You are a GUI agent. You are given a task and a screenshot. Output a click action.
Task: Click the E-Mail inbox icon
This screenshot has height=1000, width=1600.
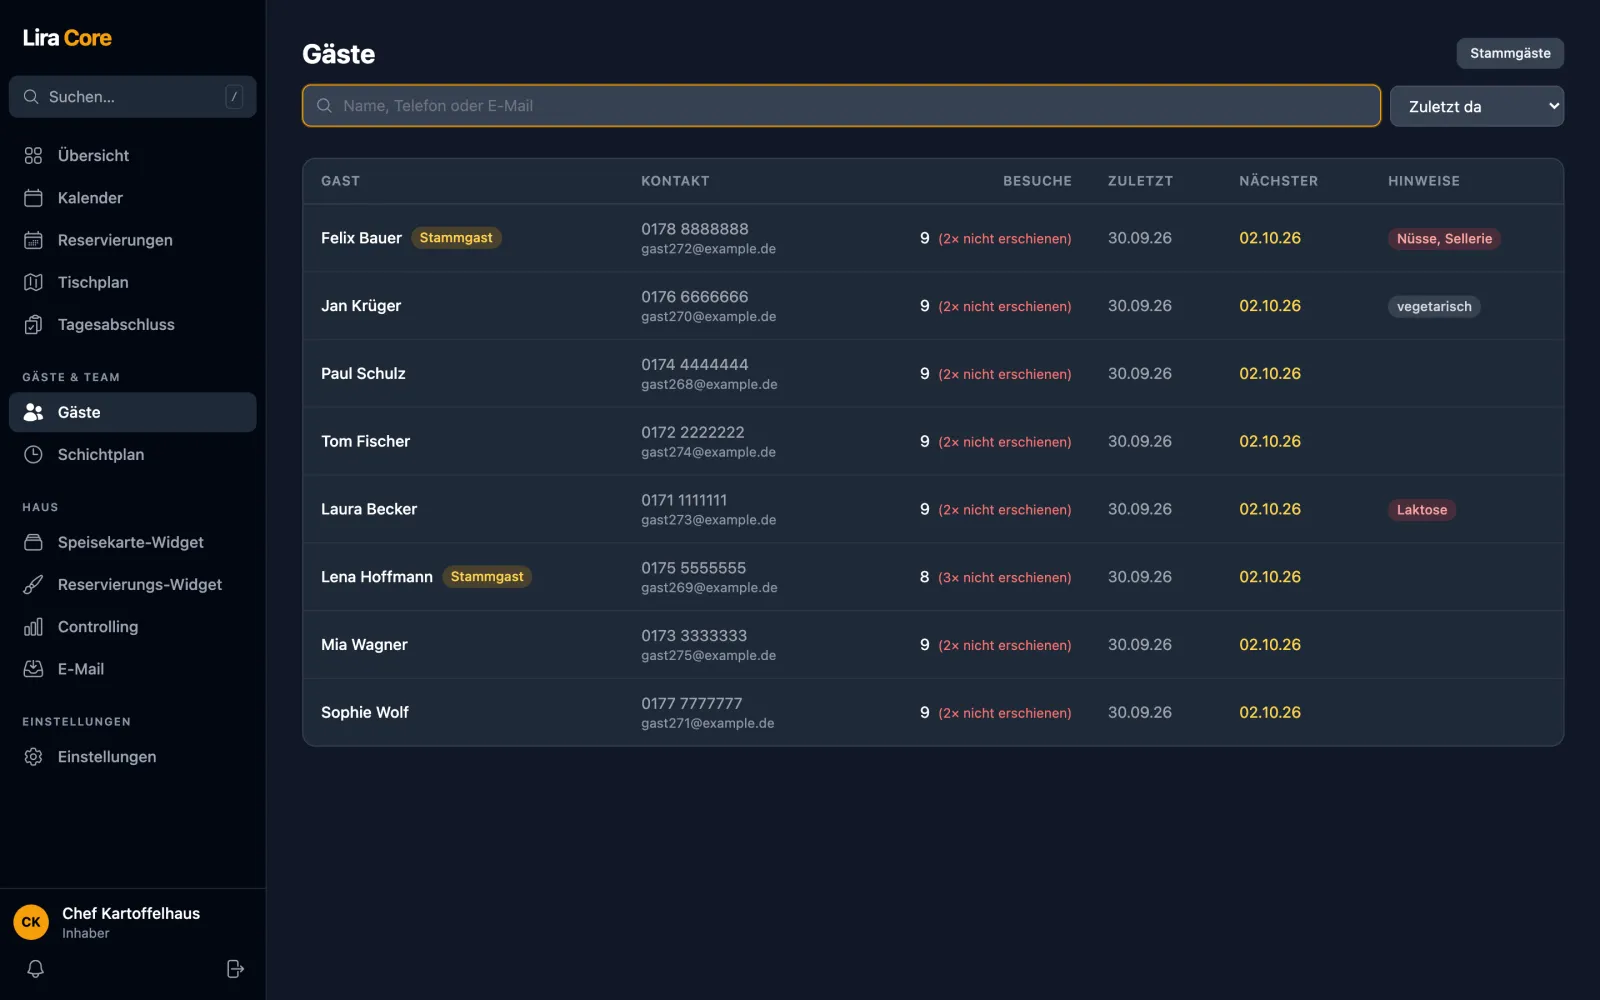tap(33, 669)
